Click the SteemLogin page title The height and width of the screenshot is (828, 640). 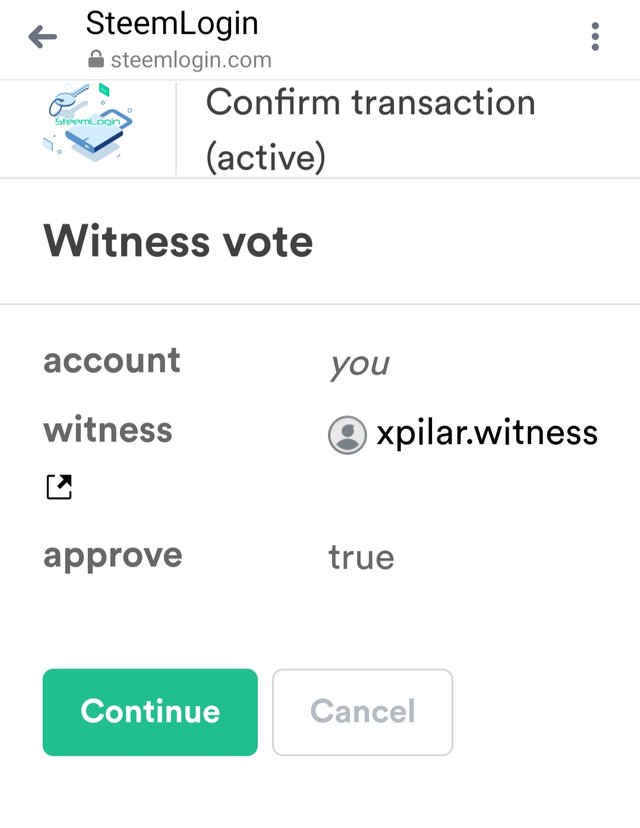tap(172, 23)
